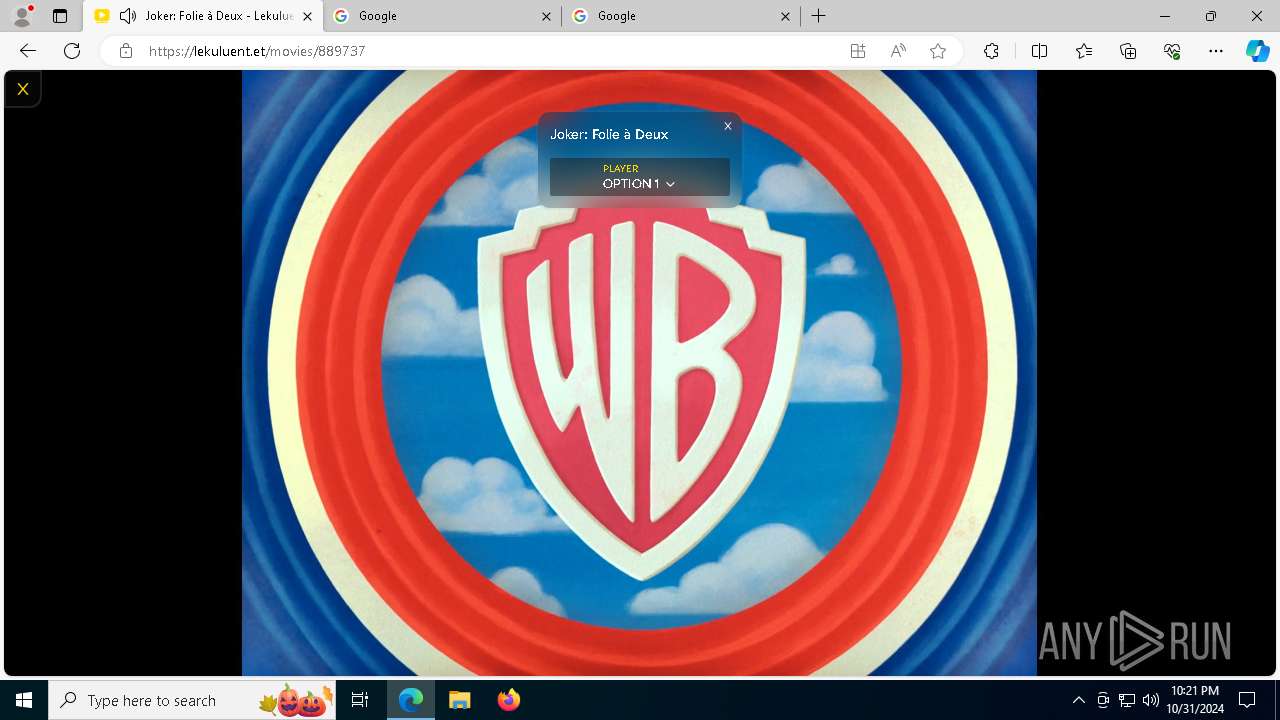Open File Explorer from taskbar
The height and width of the screenshot is (720, 1280).
[x=460, y=700]
